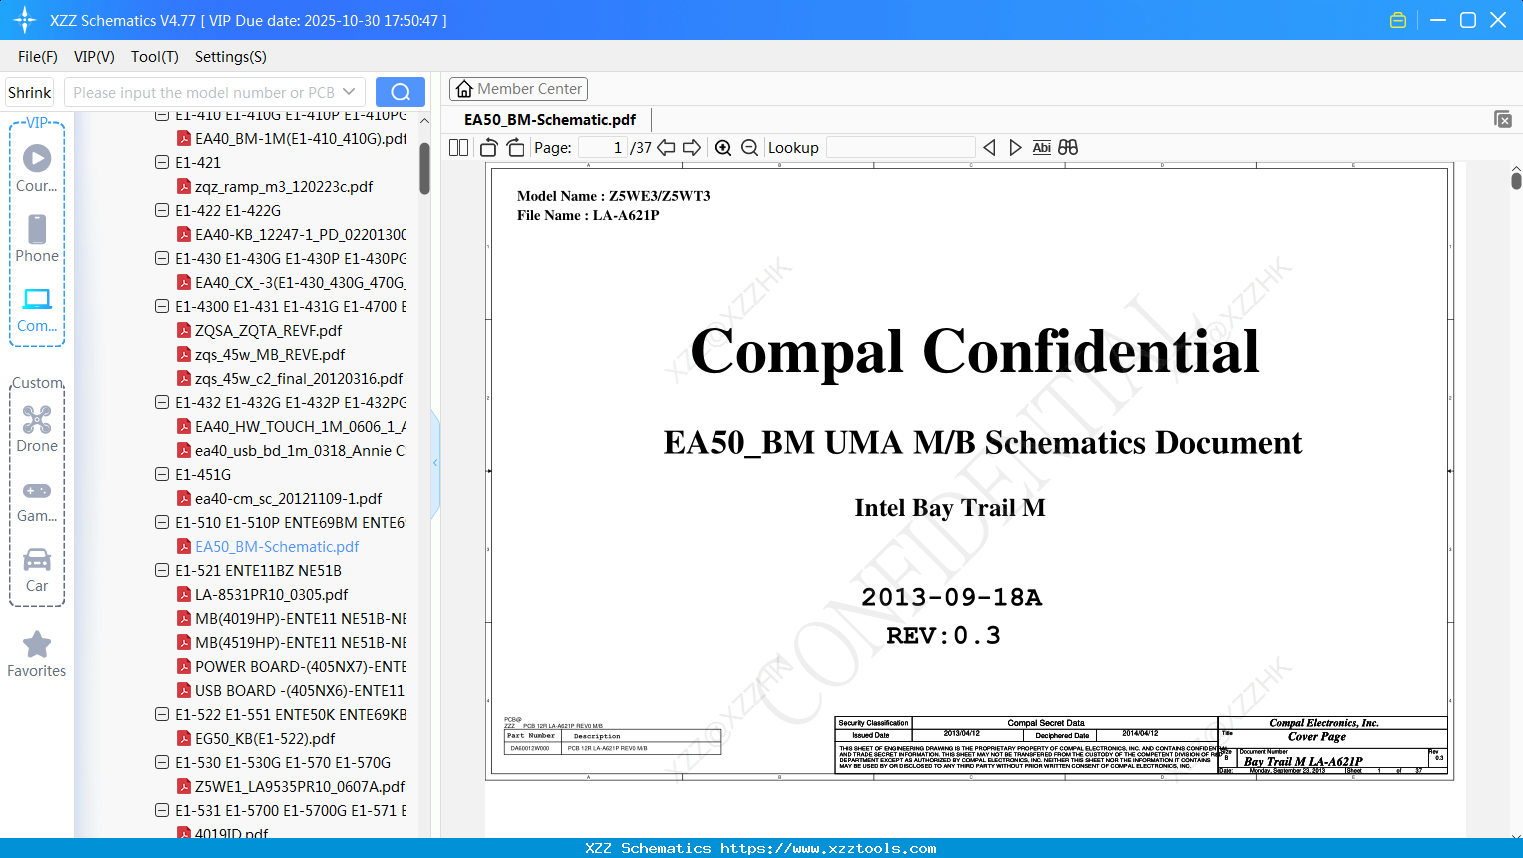The image size is (1523, 858).
Task: Click the Shrink button
Action: [x=30, y=92]
